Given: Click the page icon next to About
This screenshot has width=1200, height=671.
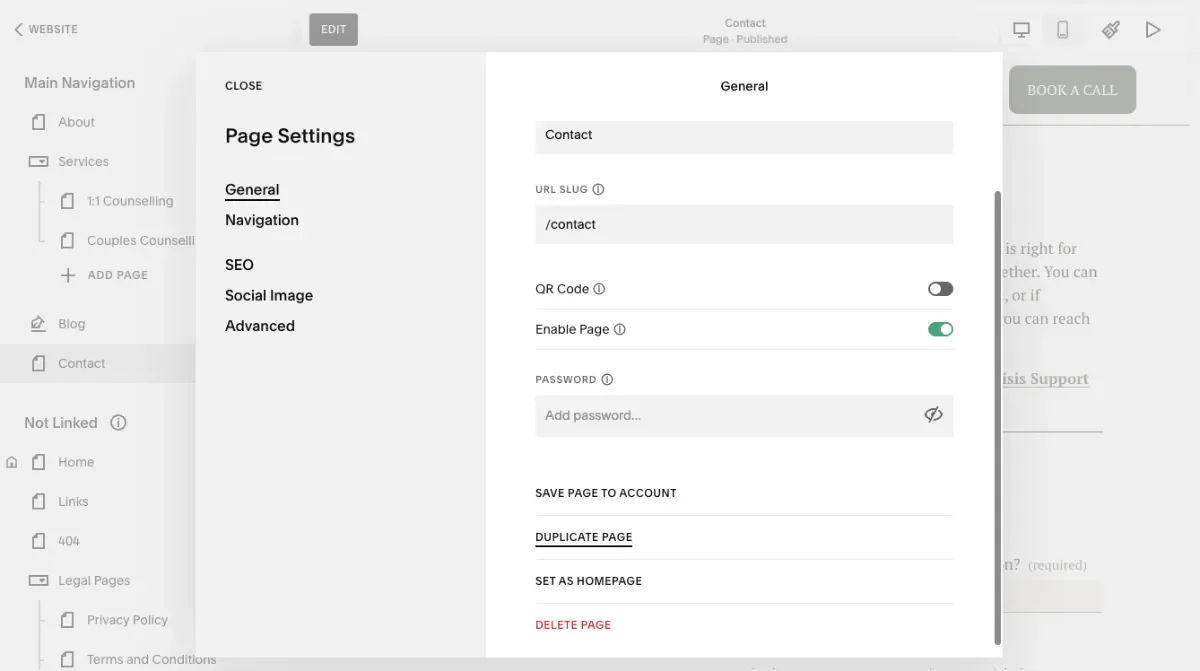Looking at the screenshot, I should pyautogui.click(x=38, y=122).
